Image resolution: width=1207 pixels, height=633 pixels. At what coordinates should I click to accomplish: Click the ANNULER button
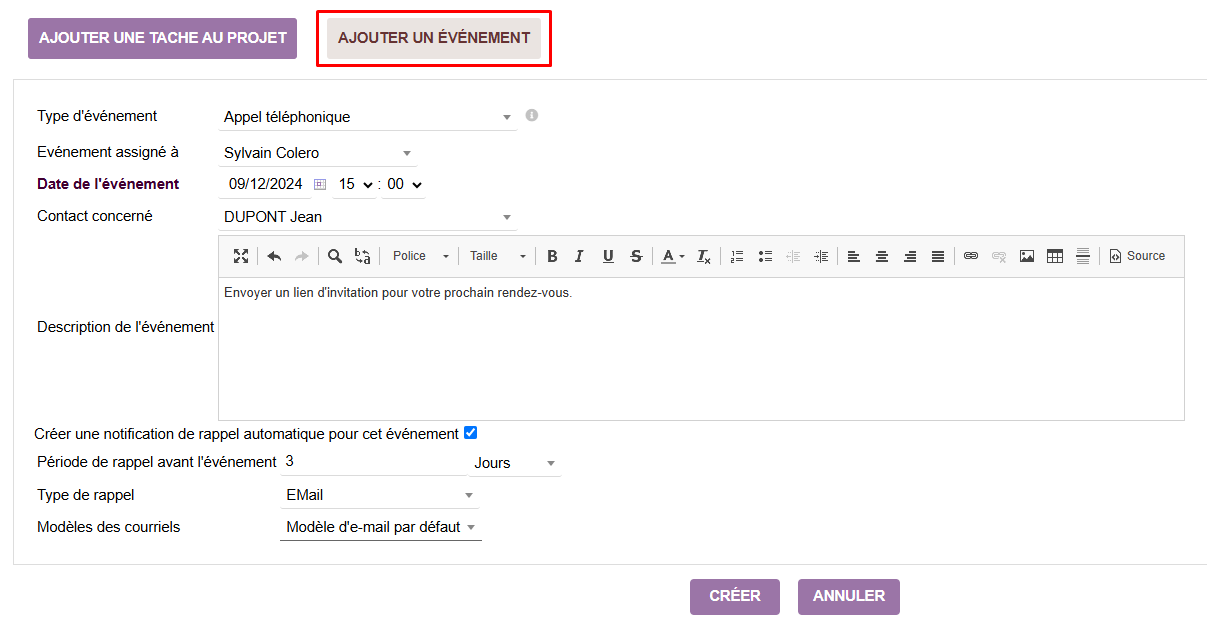click(849, 596)
